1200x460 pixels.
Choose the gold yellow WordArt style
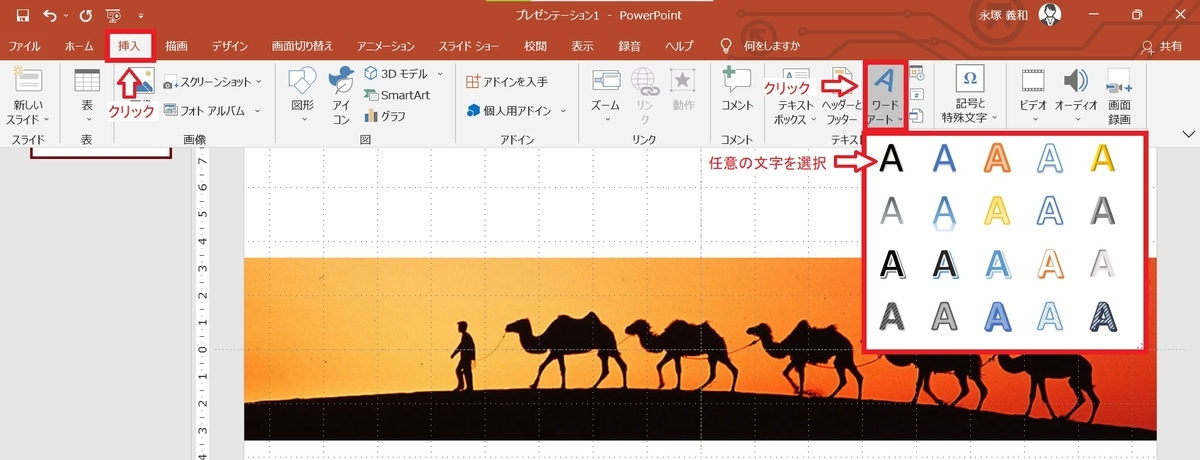(x=1102, y=160)
